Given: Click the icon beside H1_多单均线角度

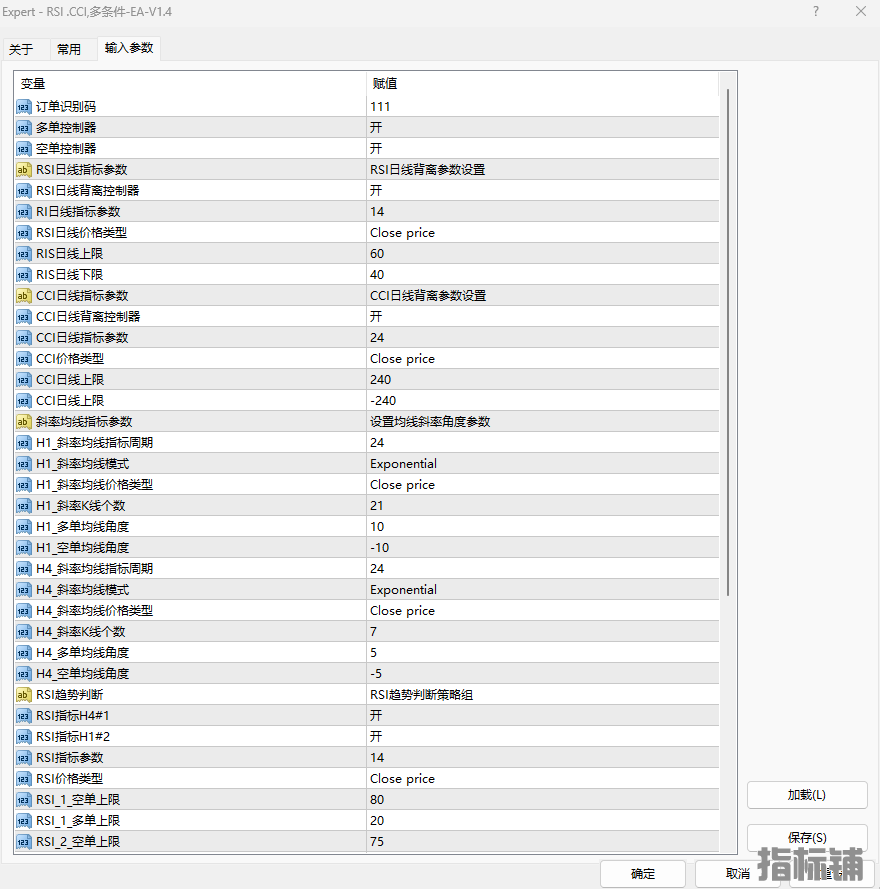Looking at the screenshot, I should pos(23,526).
